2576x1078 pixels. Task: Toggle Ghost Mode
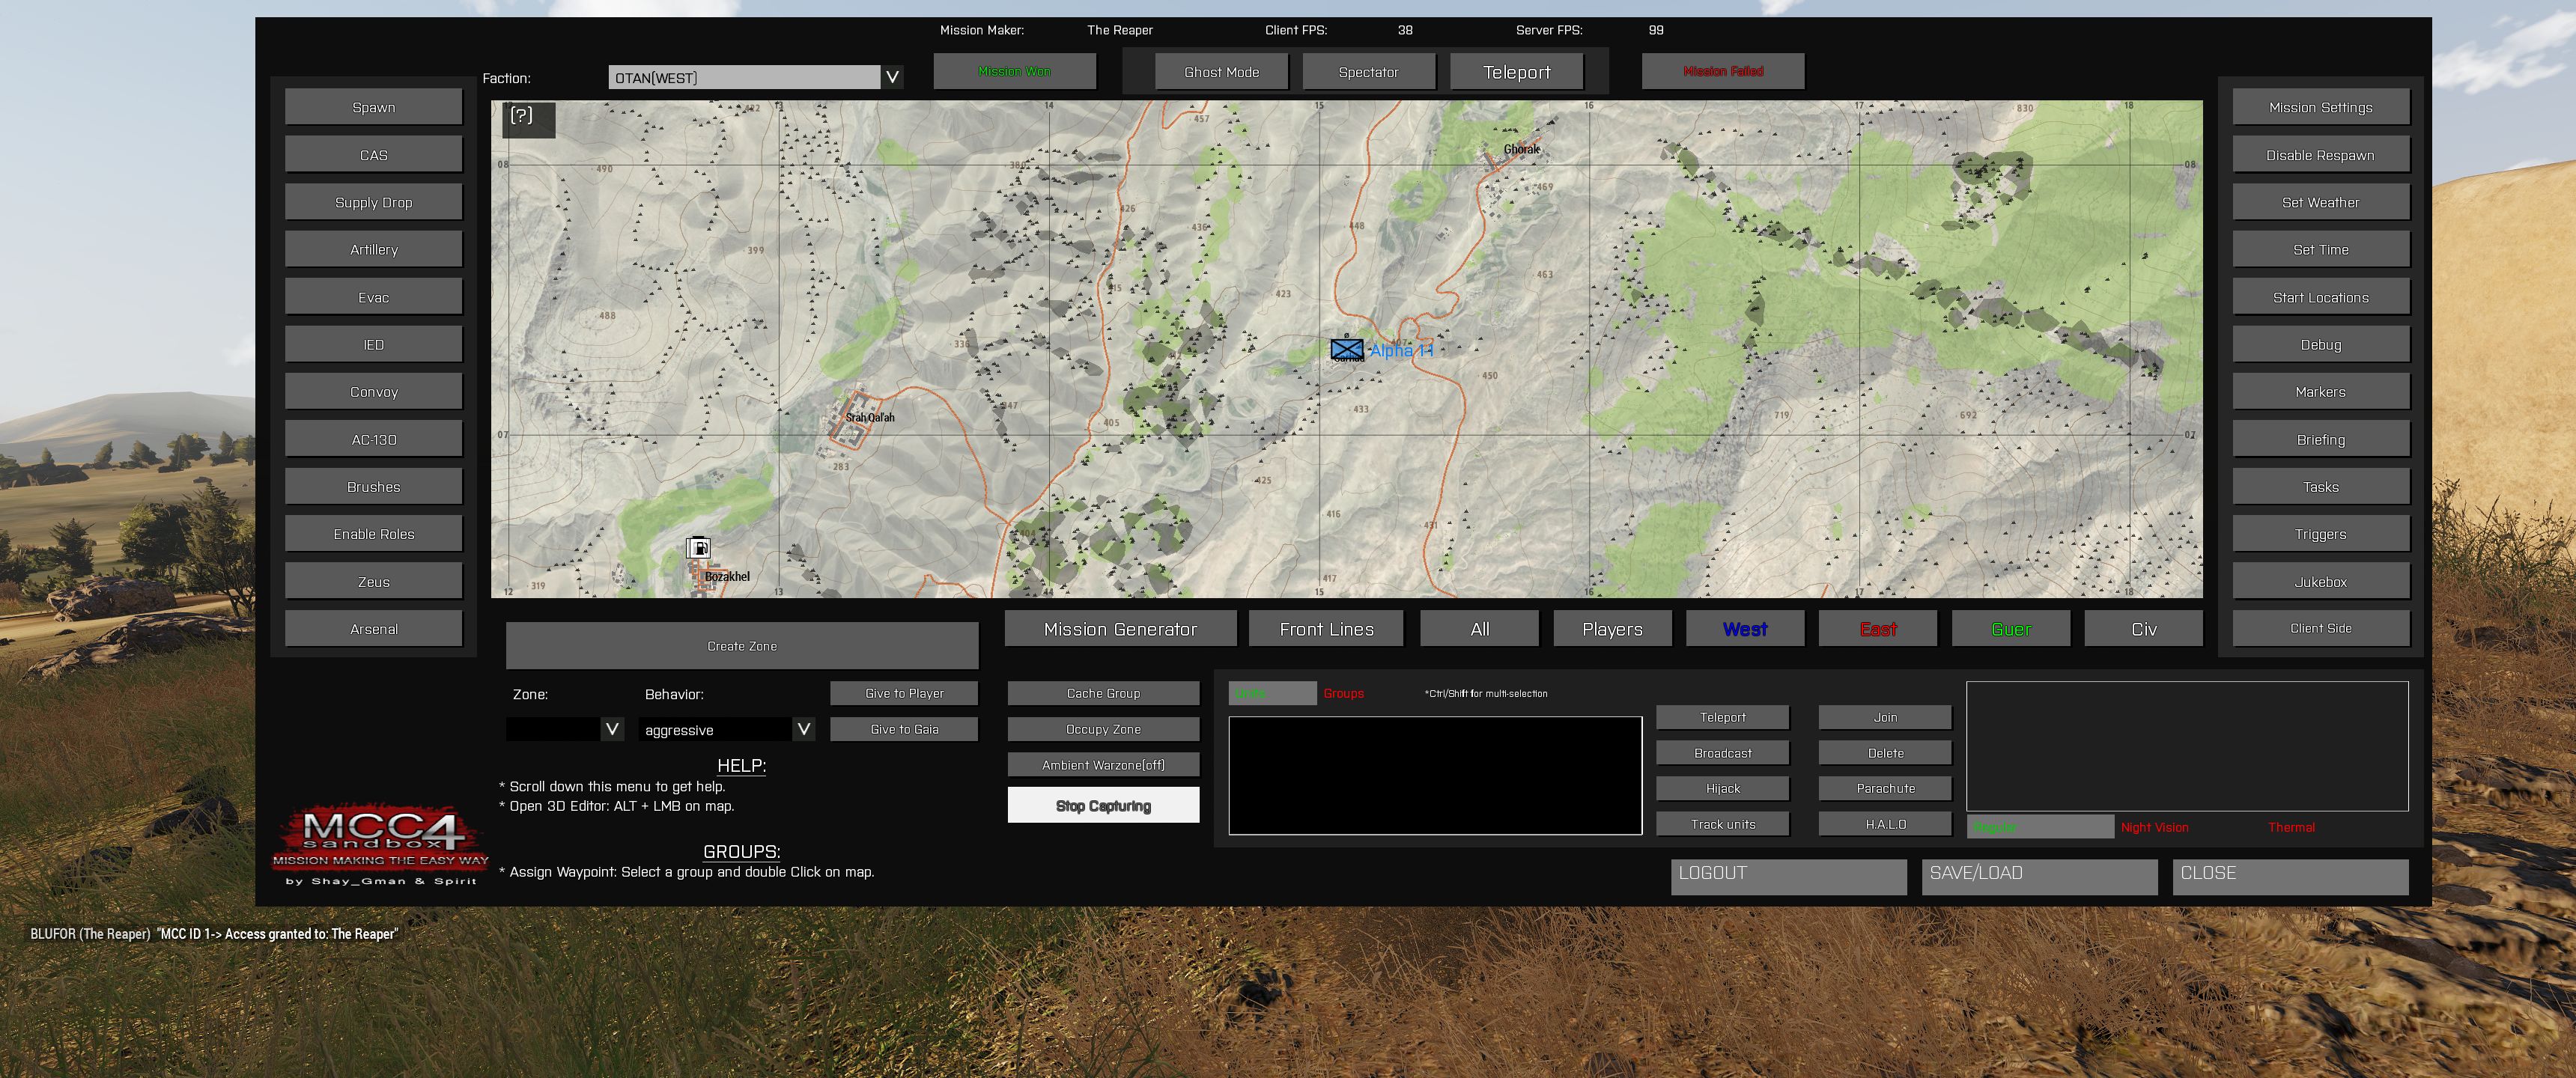click(1221, 72)
